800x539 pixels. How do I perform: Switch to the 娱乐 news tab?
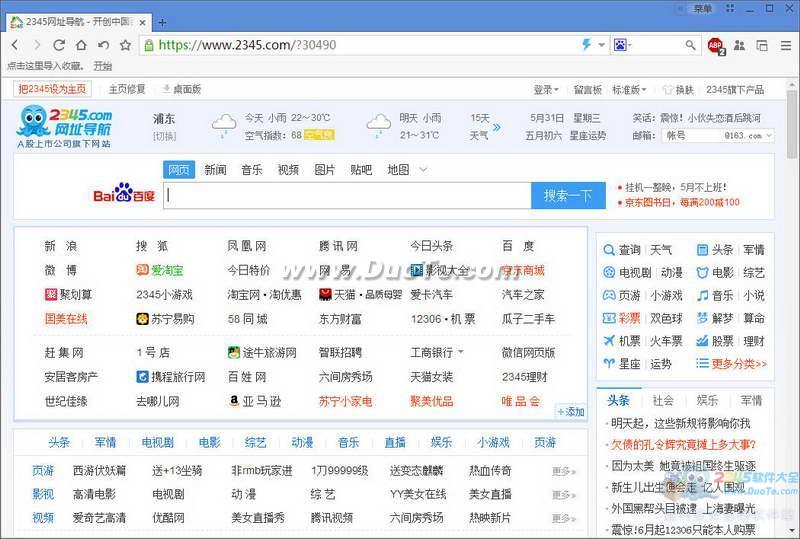click(x=707, y=401)
